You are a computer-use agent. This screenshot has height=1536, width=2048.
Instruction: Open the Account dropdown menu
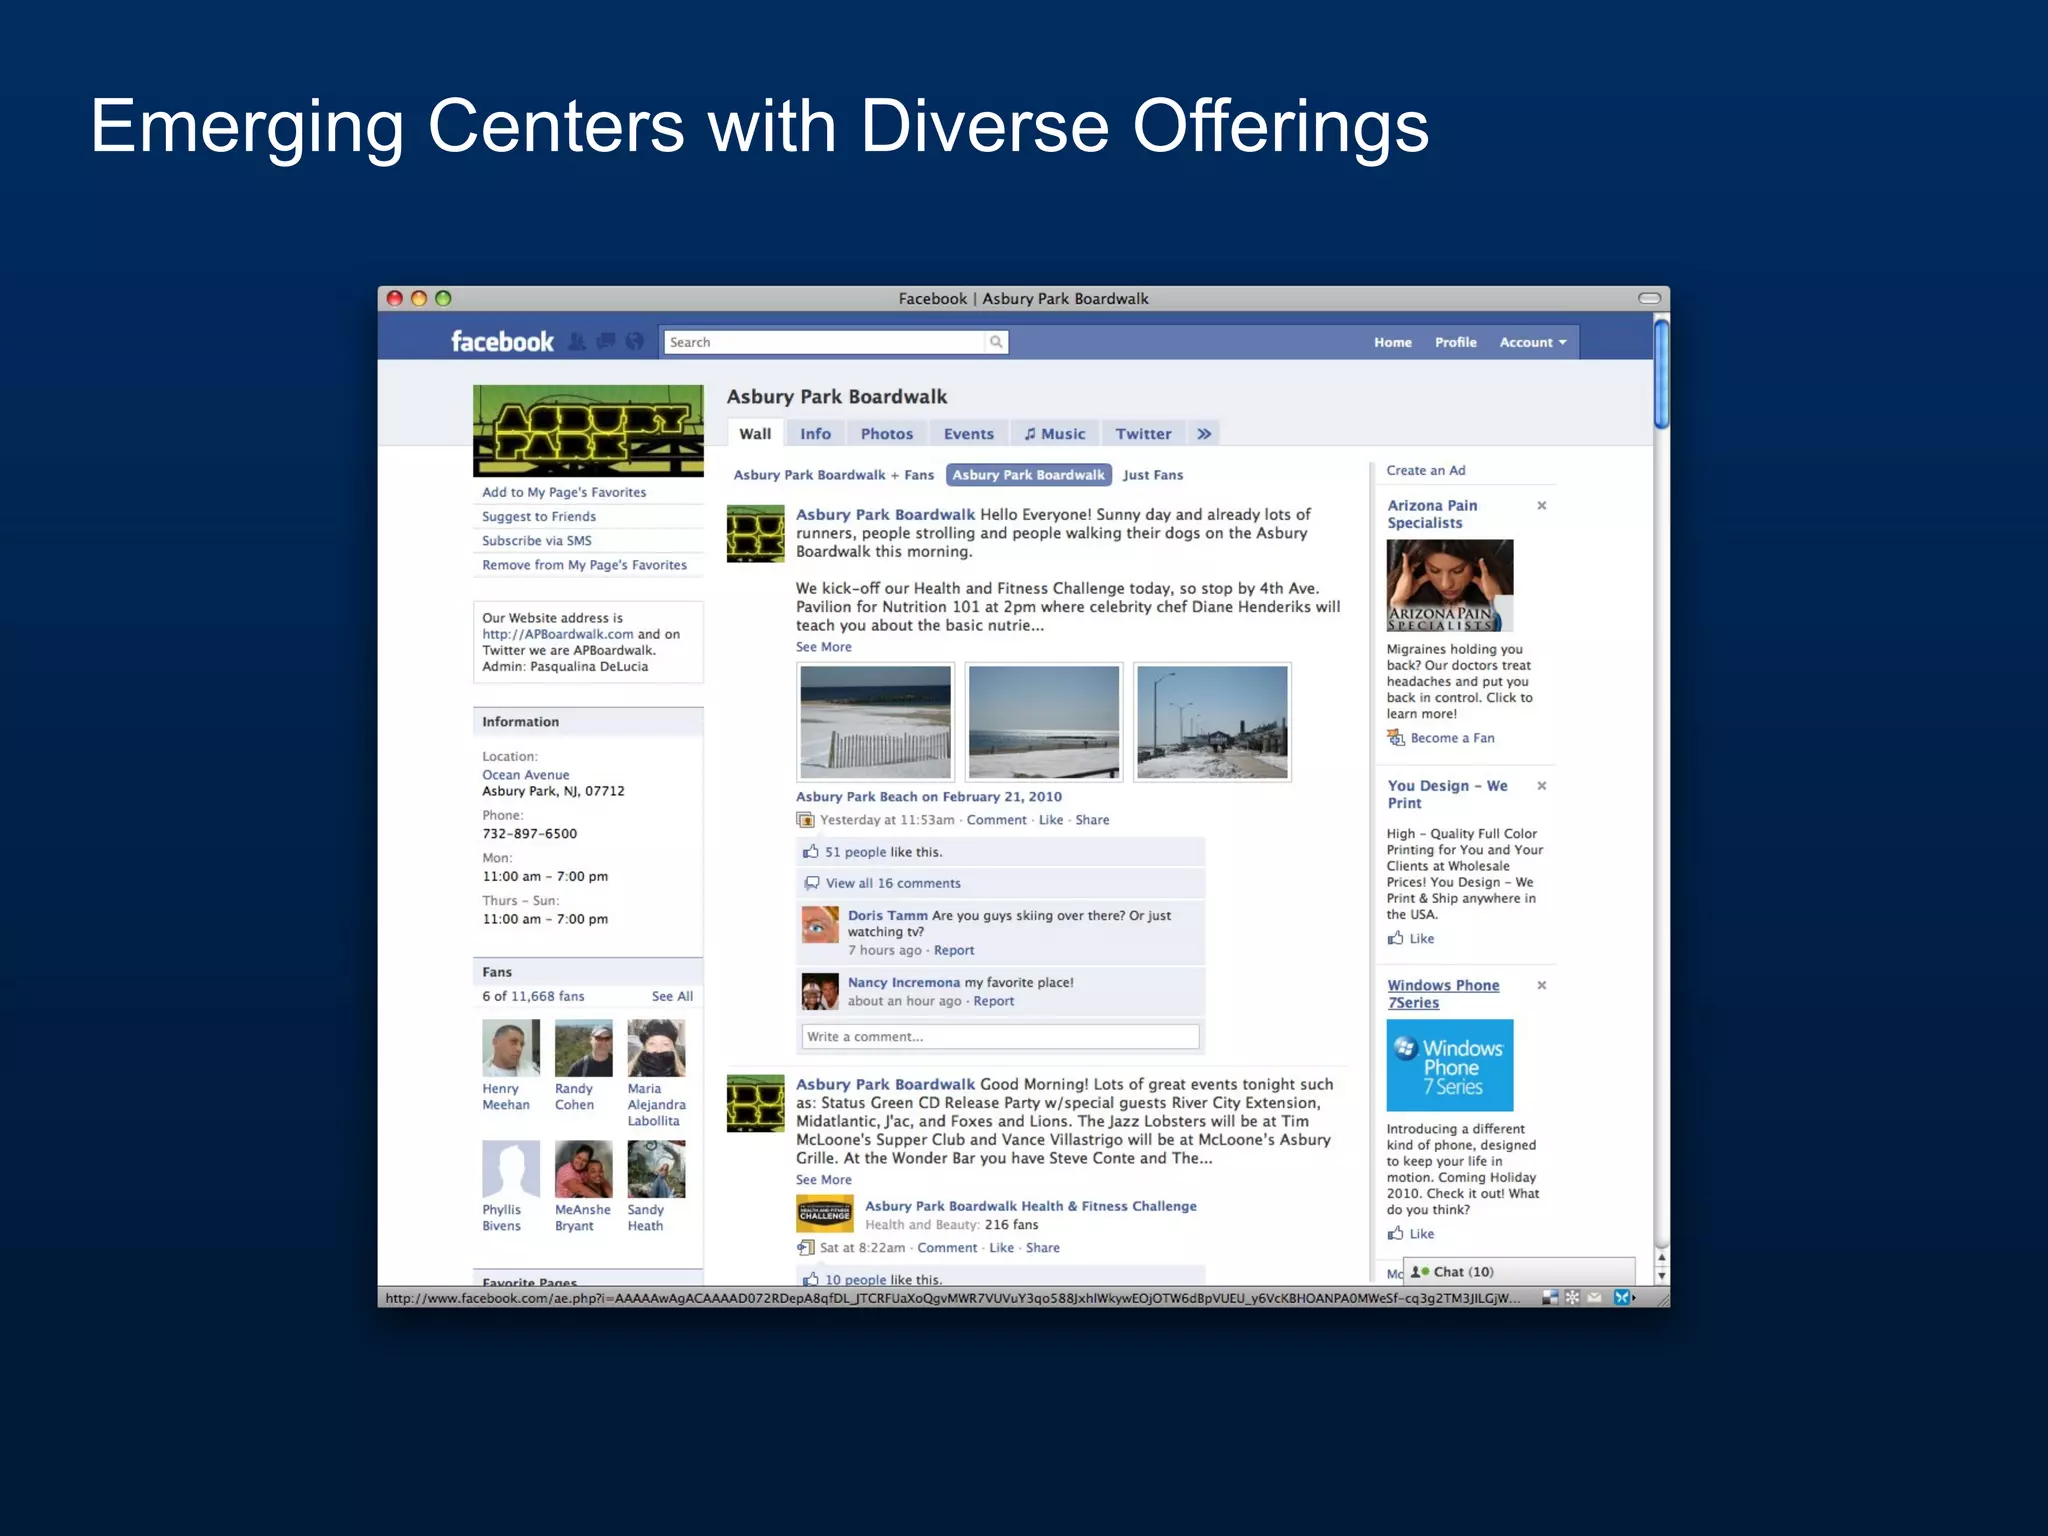(x=1533, y=342)
